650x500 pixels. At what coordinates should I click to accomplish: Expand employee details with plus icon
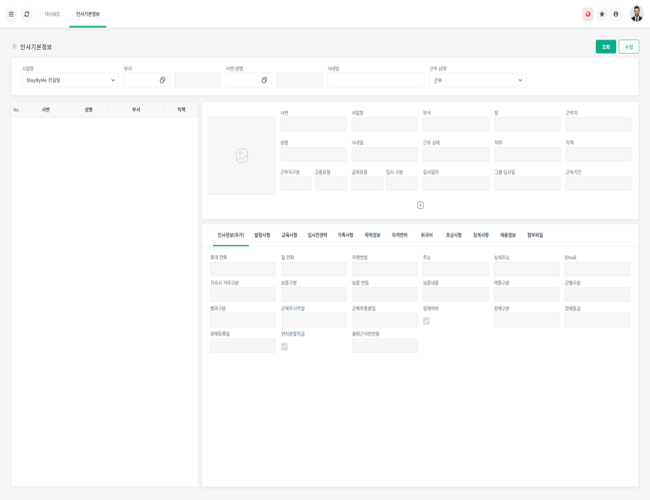(420, 205)
